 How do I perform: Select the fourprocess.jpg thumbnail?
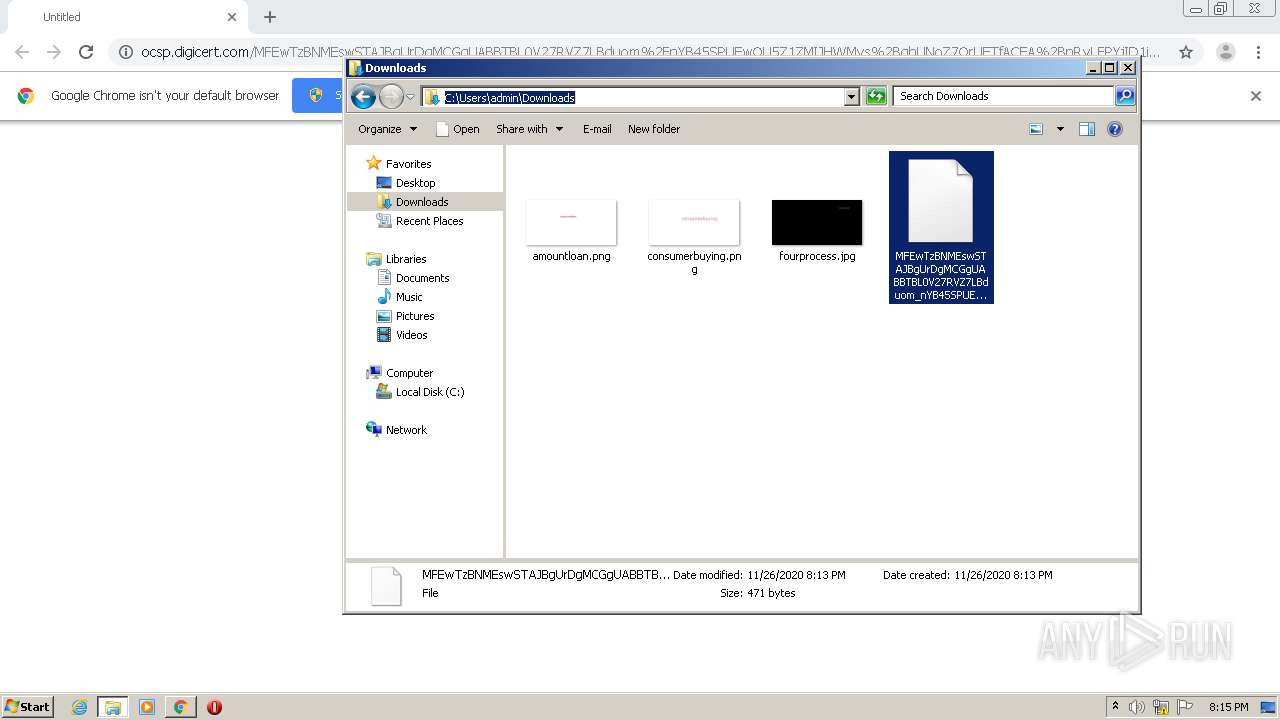817,222
